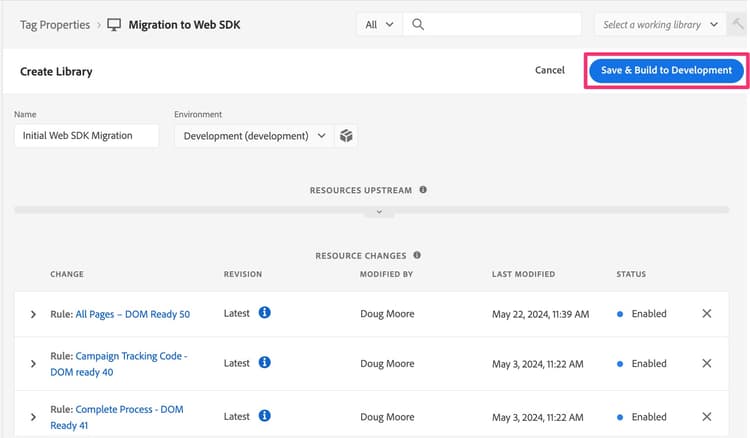Click info icon for Campaign Tracking Code revision
This screenshot has width=750, height=438.
265,363
